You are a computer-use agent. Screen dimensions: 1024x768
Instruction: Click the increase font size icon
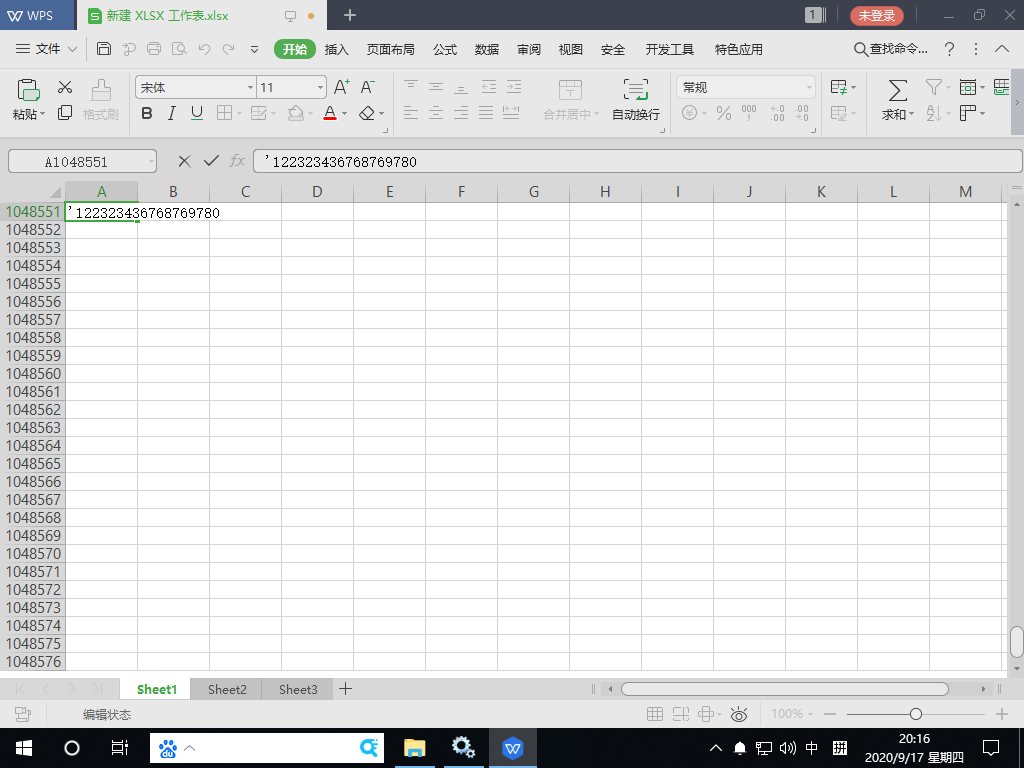[342, 88]
